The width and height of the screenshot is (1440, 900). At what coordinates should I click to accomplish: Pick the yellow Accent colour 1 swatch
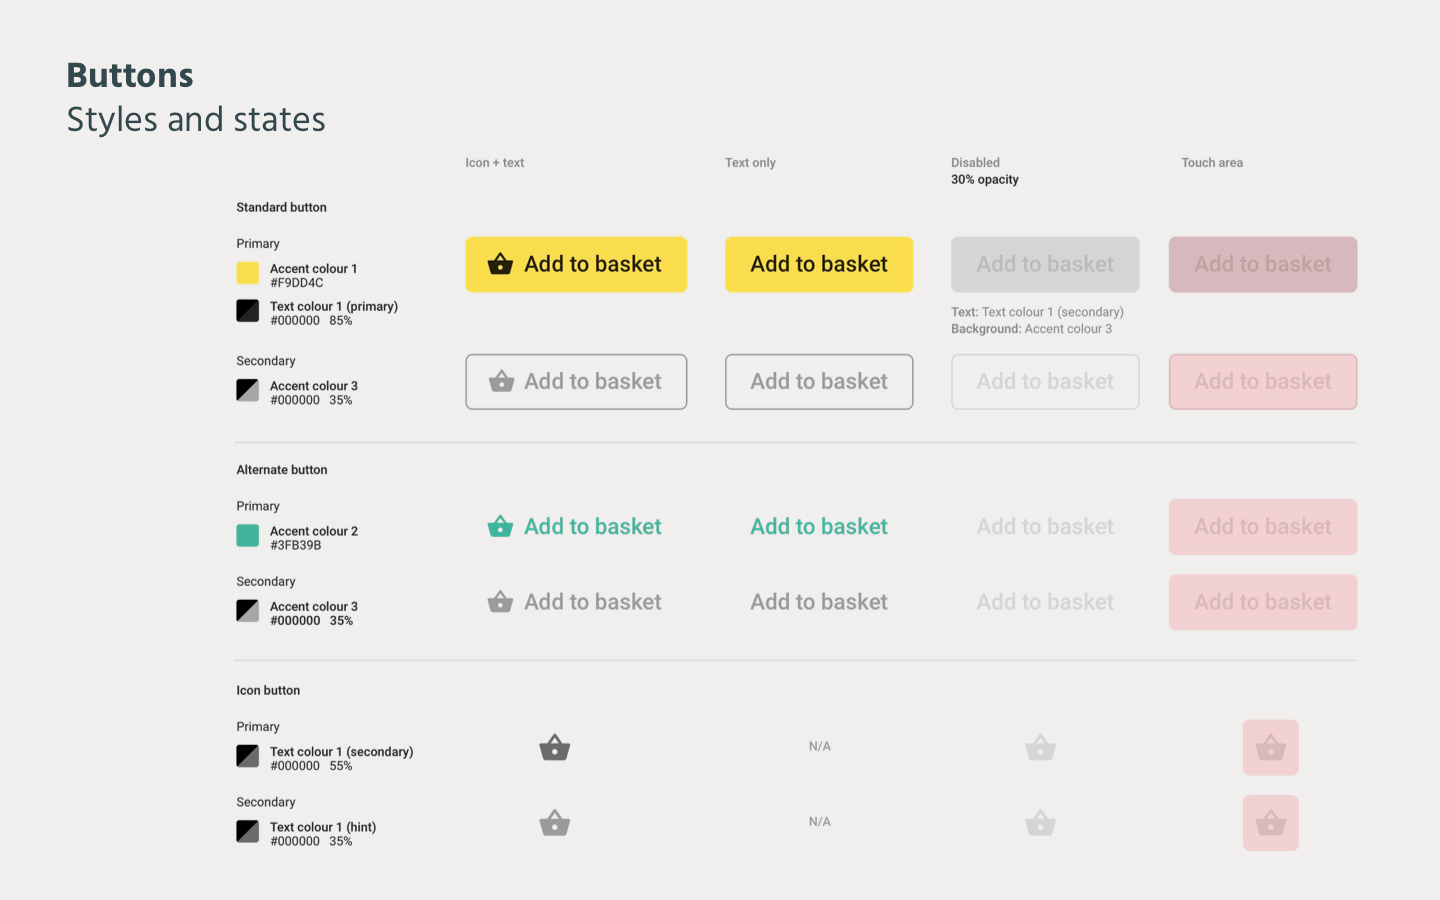248,273
